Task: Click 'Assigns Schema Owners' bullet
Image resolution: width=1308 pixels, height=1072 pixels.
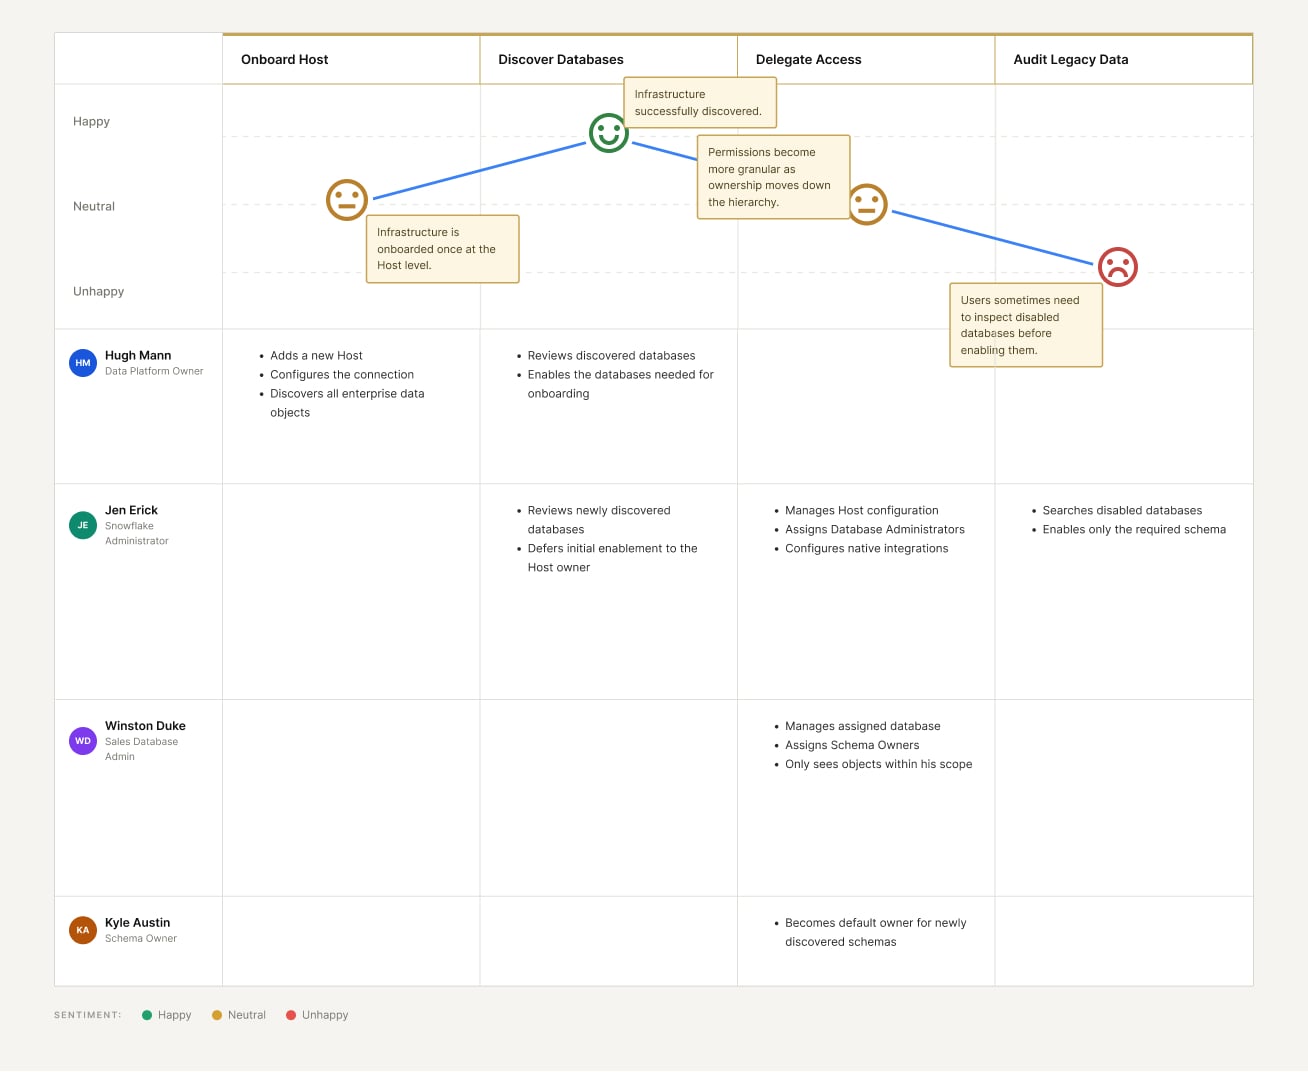Action: click(x=852, y=745)
